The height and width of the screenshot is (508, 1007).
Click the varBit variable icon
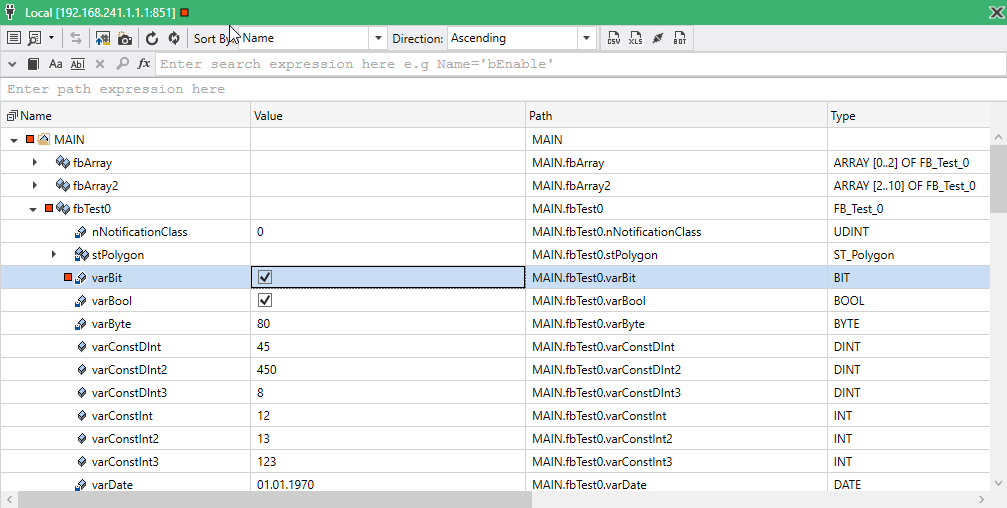(81, 277)
